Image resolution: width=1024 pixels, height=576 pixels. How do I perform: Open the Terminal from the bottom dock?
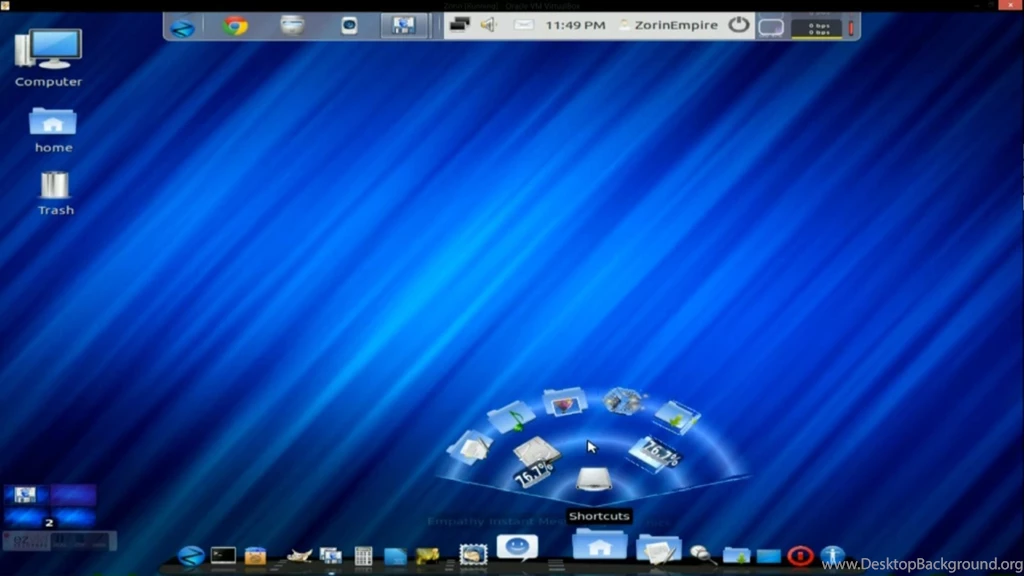coord(223,555)
